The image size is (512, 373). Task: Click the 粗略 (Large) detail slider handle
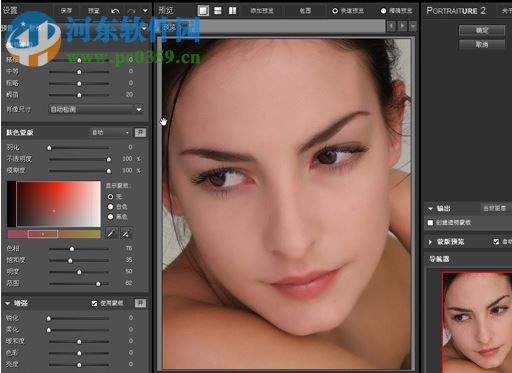[x=79, y=83]
